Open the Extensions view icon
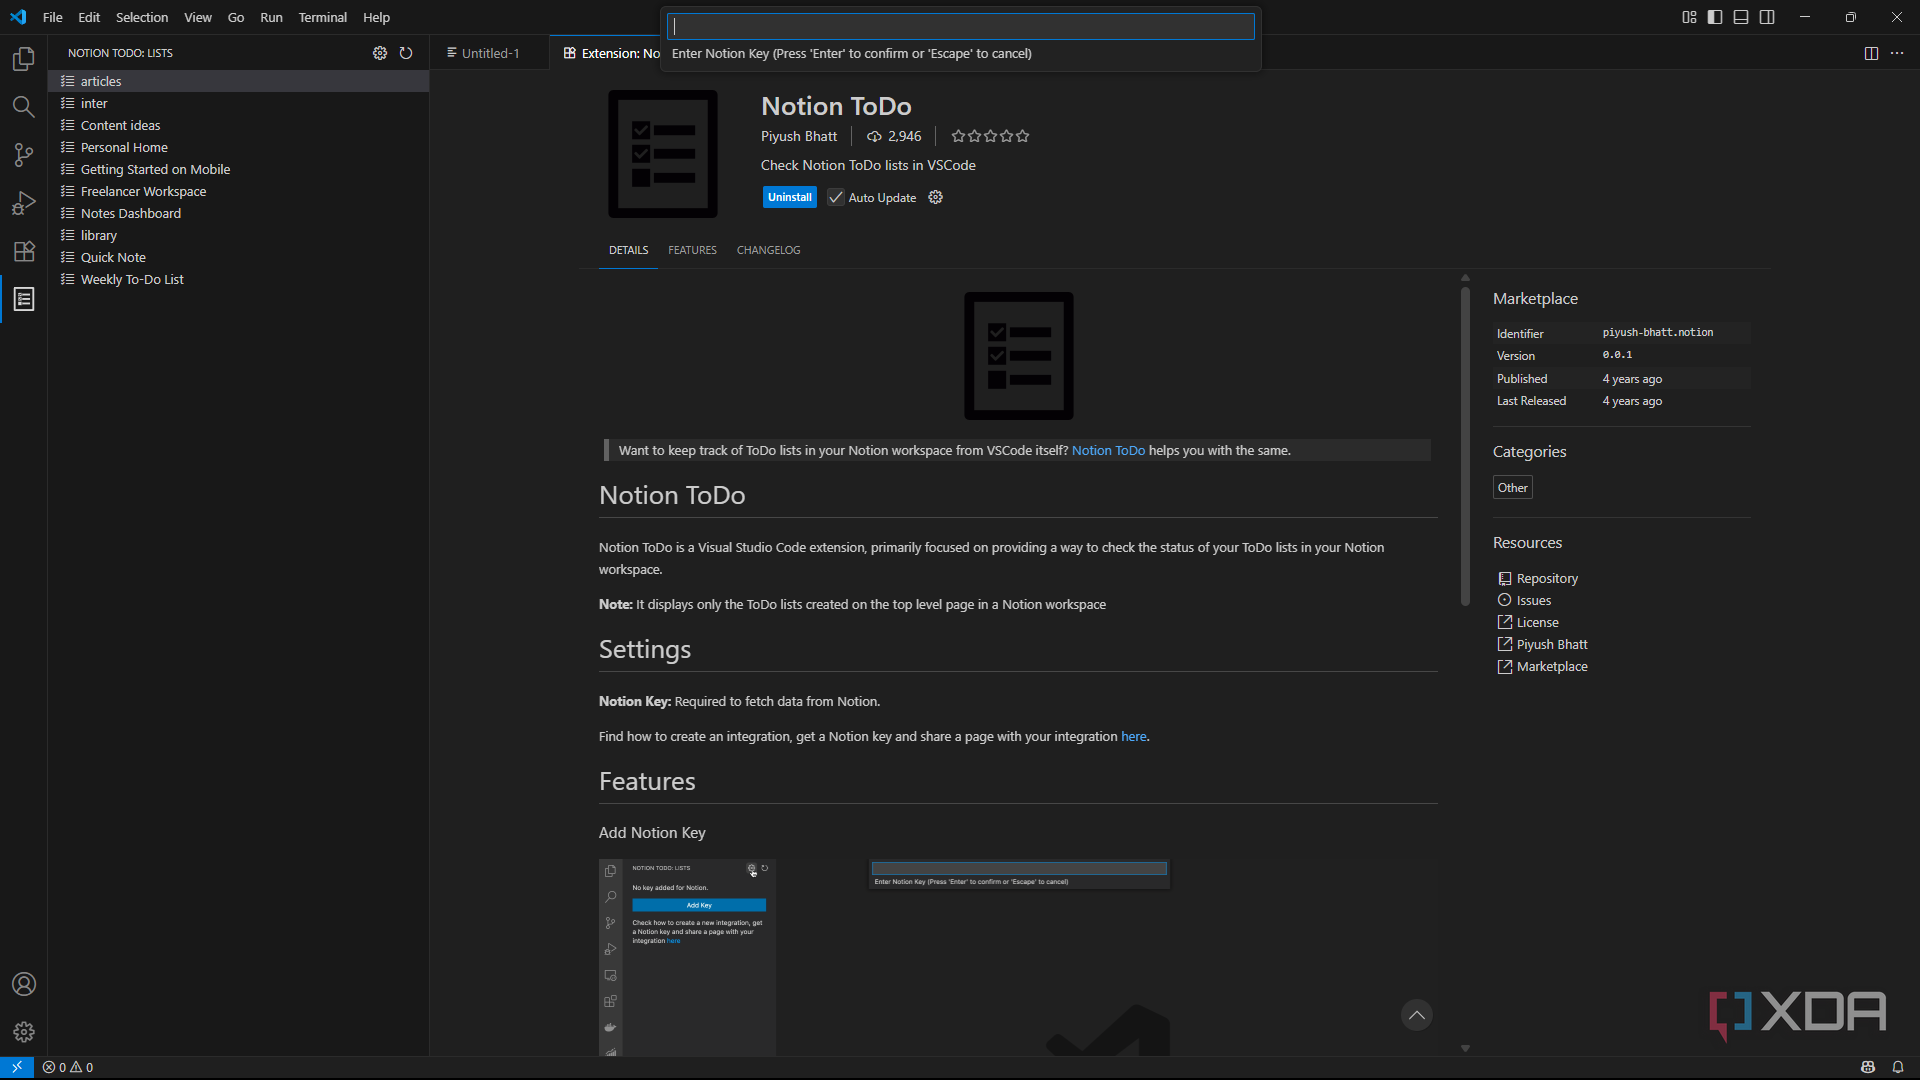1920x1080 pixels. tap(24, 251)
